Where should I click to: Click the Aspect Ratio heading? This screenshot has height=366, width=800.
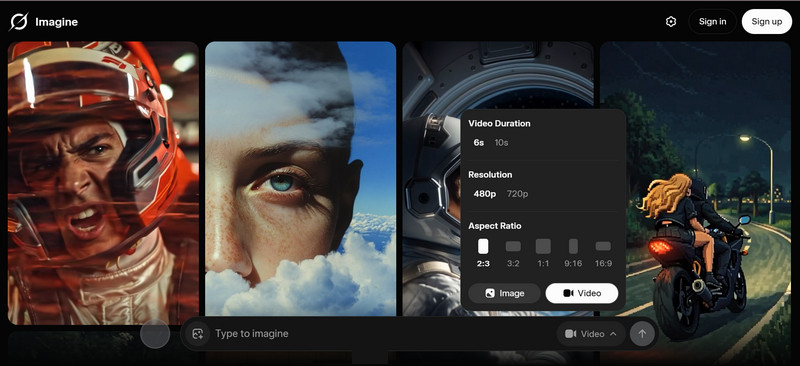click(x=494, y=226)
